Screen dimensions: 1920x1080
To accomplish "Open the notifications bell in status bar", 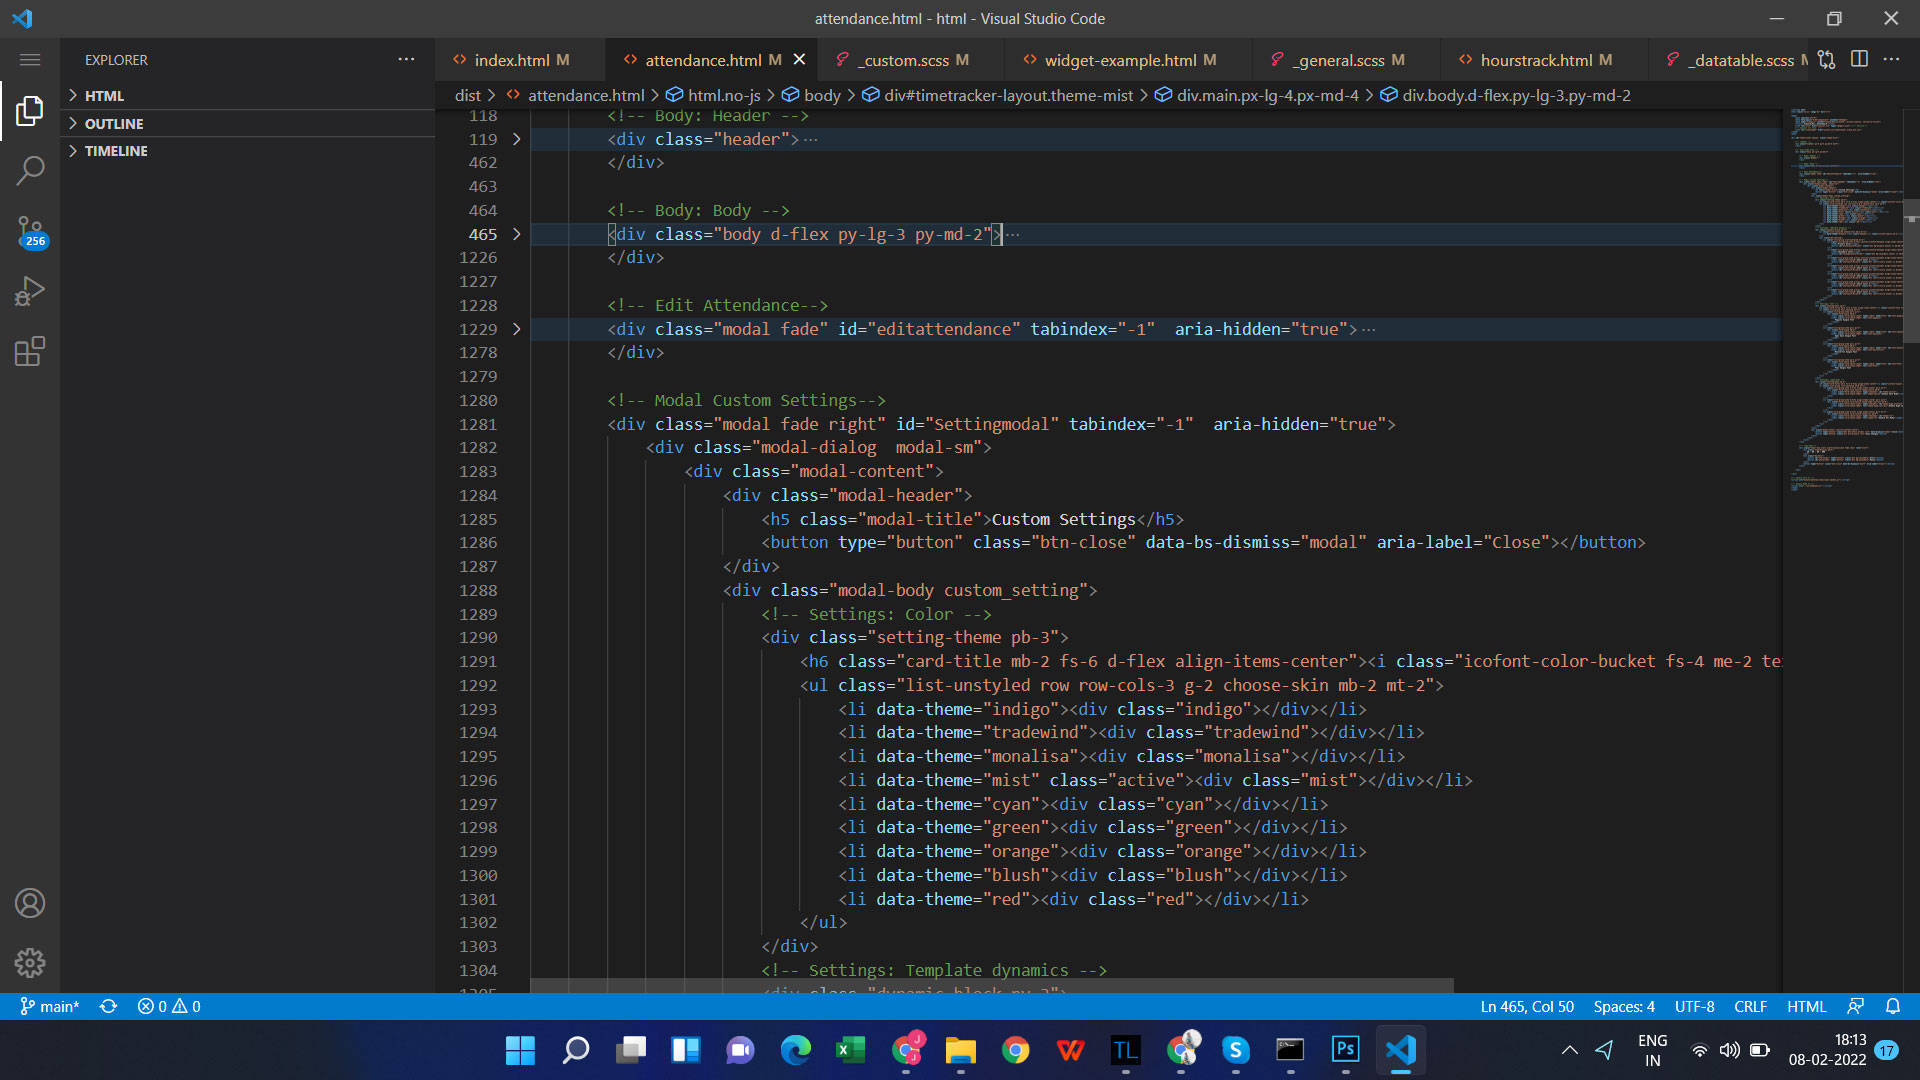I will tap(1892, 1006).
